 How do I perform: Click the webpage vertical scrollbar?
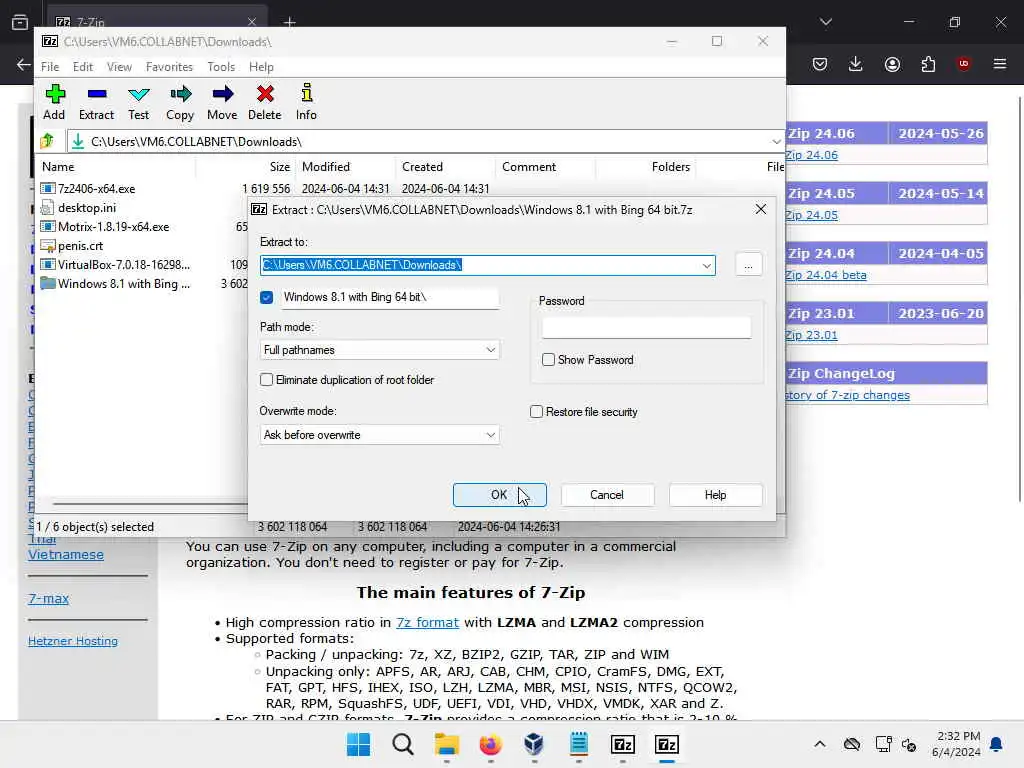pyautogui.click(x=1019, y=299)
